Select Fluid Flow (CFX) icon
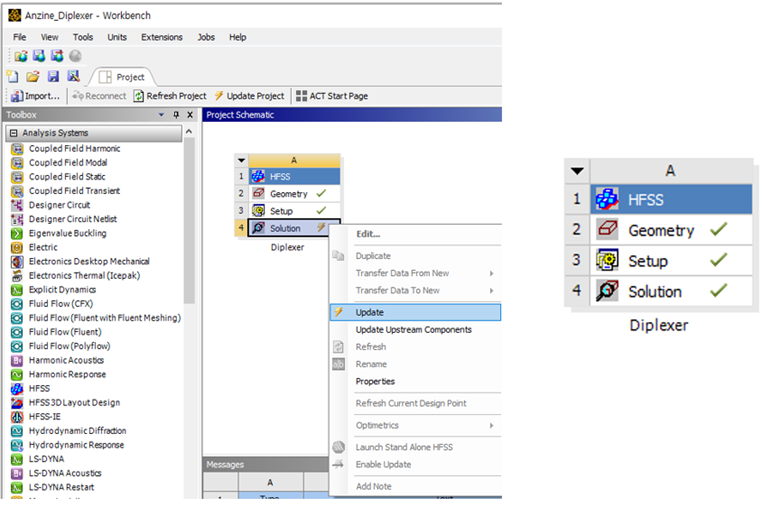The width and height of the screenshot is (762, 507). click(17, 304)
